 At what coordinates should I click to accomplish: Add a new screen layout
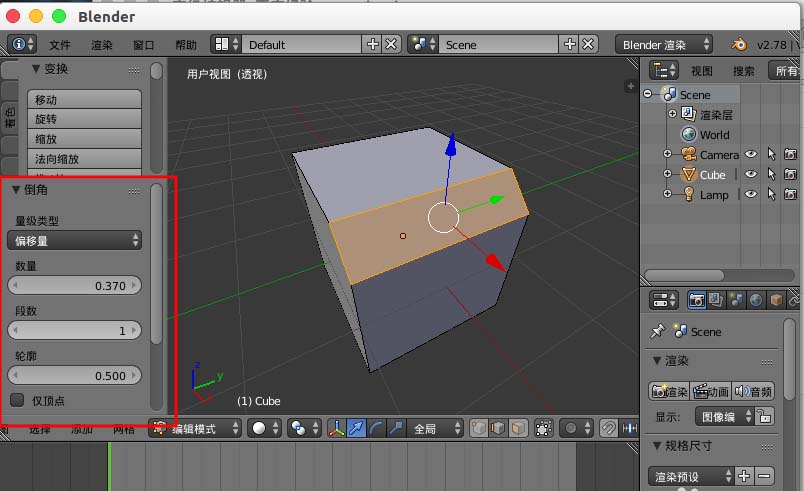click(372, 45)
